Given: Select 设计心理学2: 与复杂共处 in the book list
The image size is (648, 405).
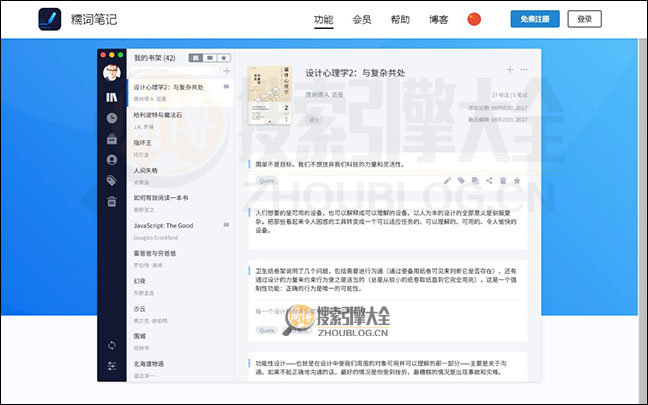Looking at the screenshot, I should coord(181,93).
